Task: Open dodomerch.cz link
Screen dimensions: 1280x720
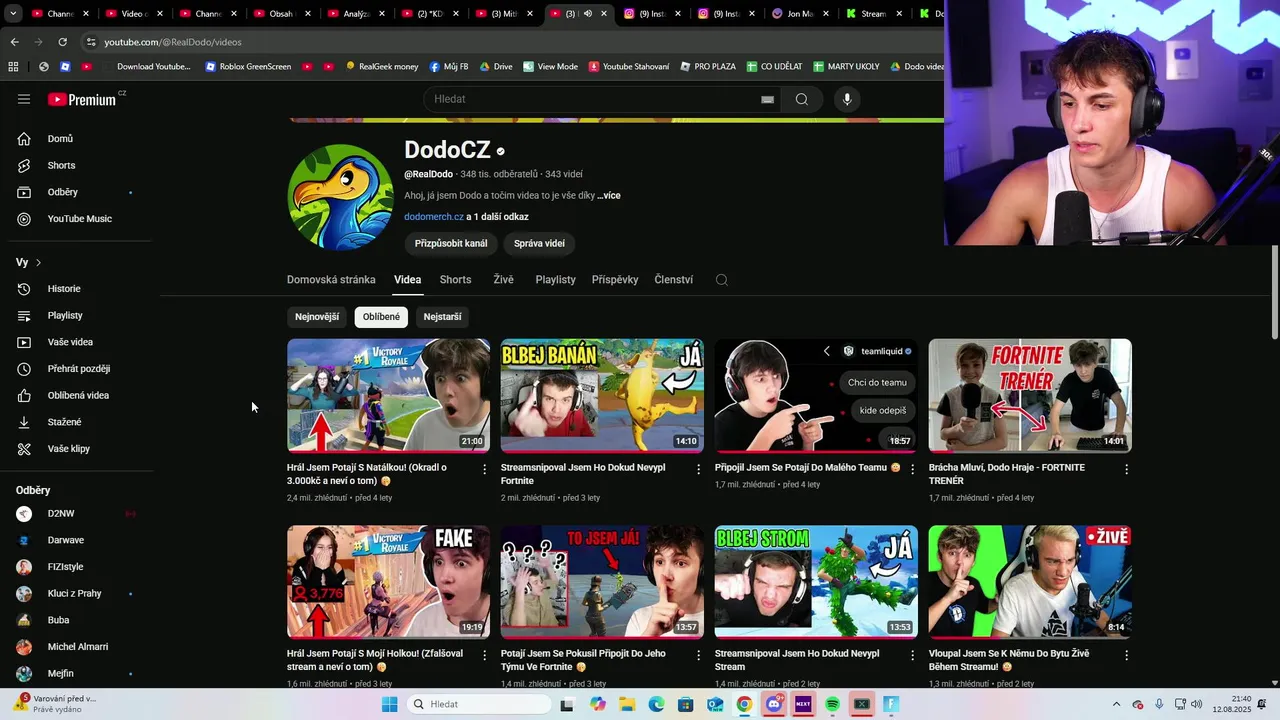Action: point(434,217)
